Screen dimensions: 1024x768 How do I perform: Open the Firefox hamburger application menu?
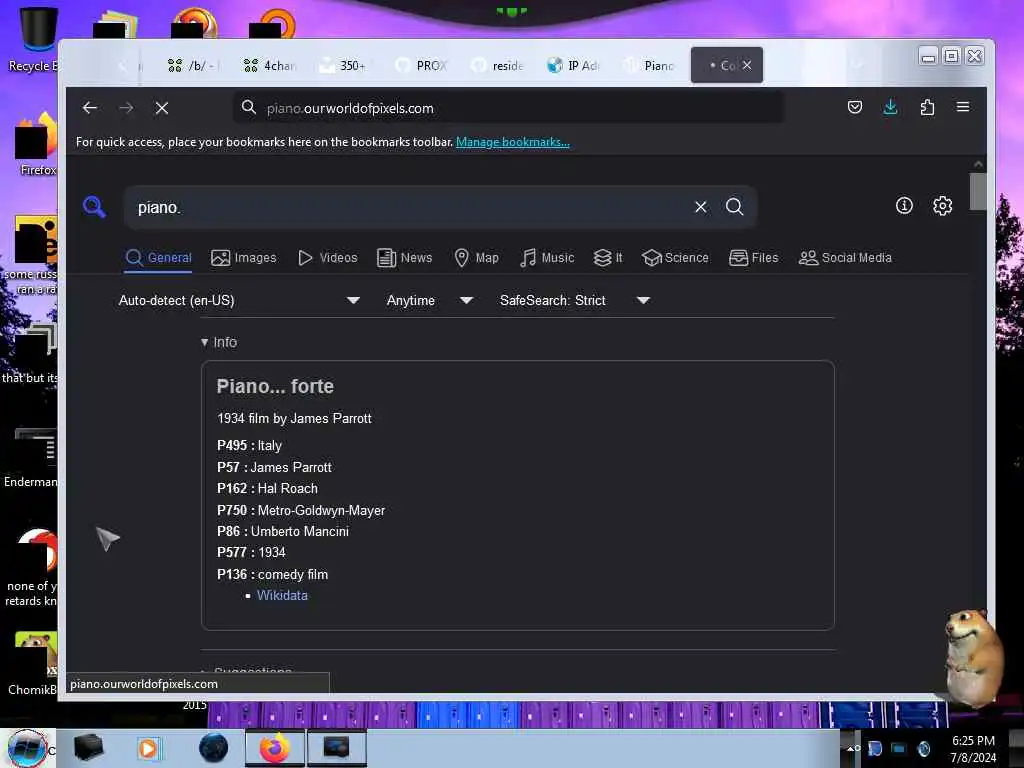tap(963, 107)
